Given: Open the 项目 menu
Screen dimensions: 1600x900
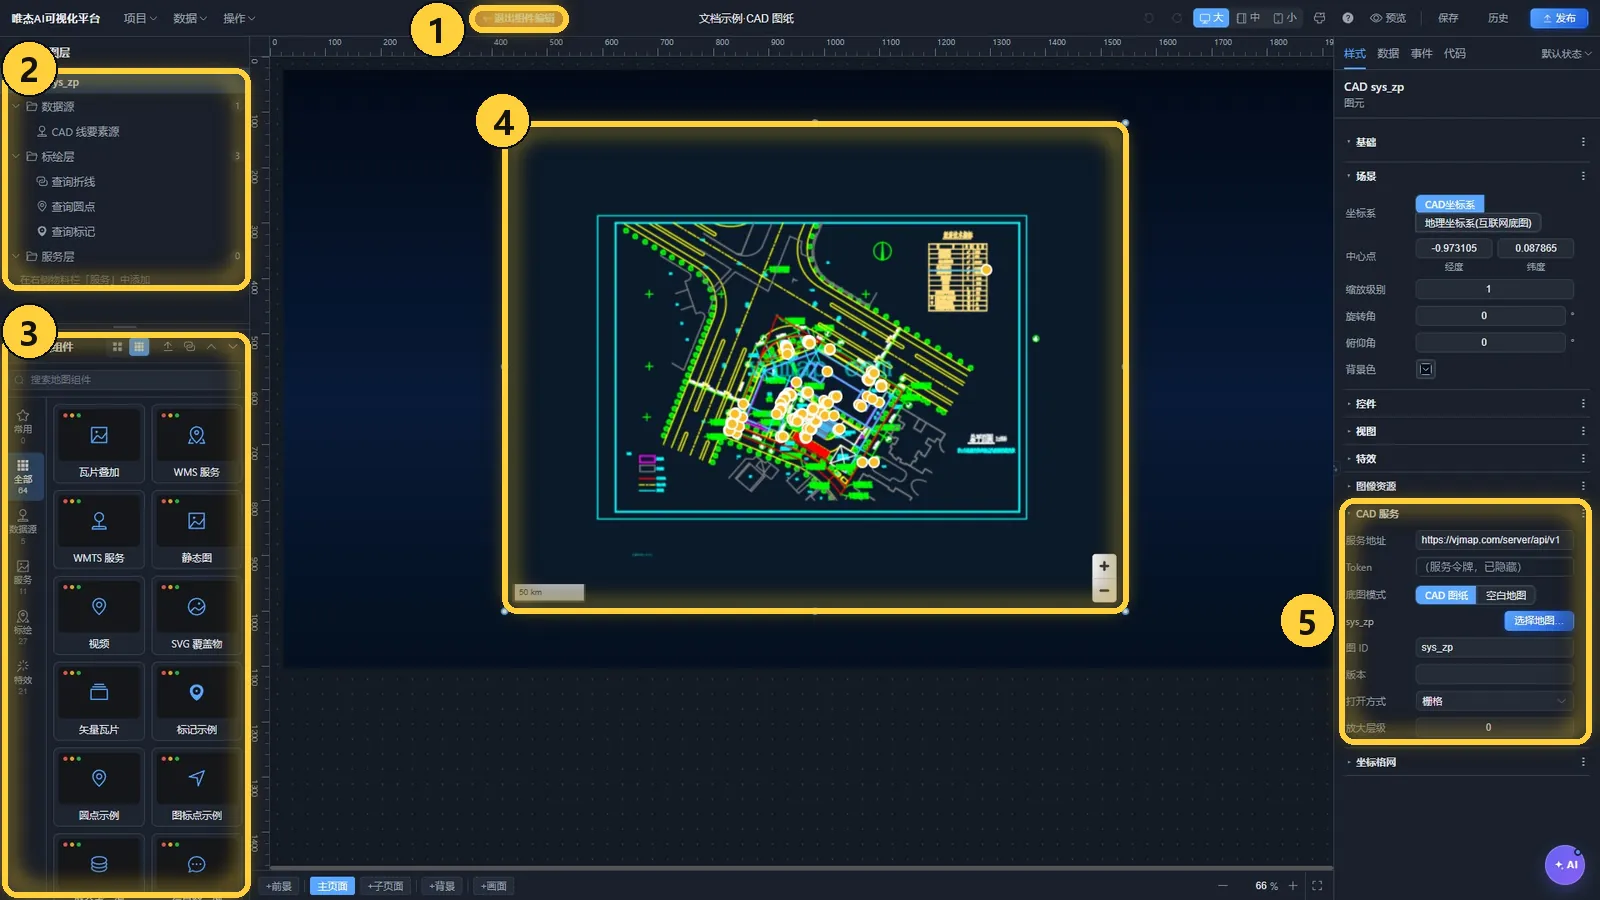Looking at the screenshot, I should point(140,18).
